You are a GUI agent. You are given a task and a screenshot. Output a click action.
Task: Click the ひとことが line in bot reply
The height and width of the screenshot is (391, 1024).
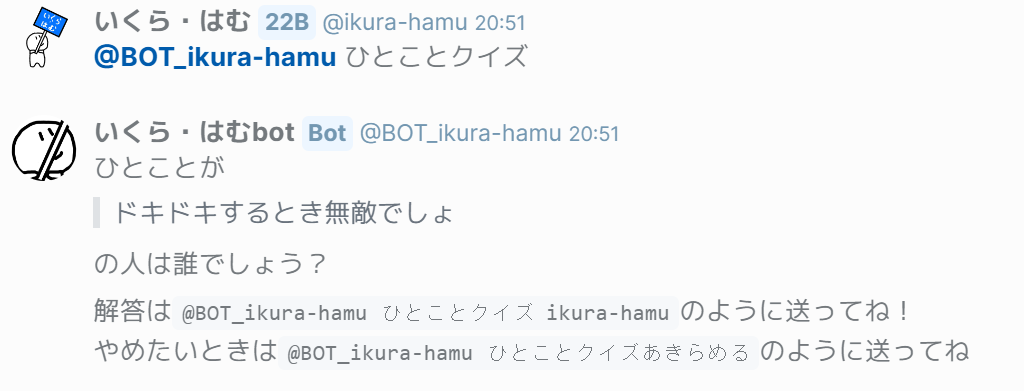tap(160, 168)
